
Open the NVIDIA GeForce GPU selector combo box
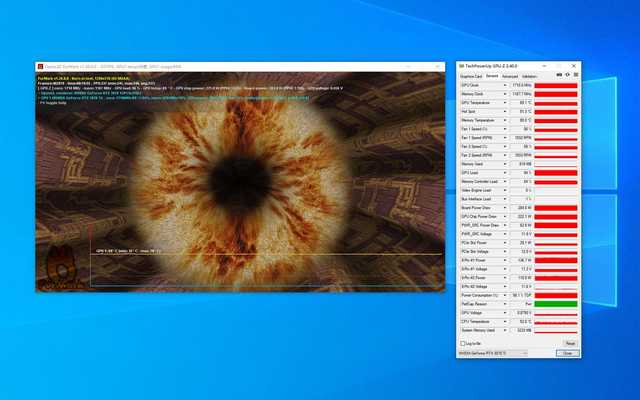[x=493, y=353]
